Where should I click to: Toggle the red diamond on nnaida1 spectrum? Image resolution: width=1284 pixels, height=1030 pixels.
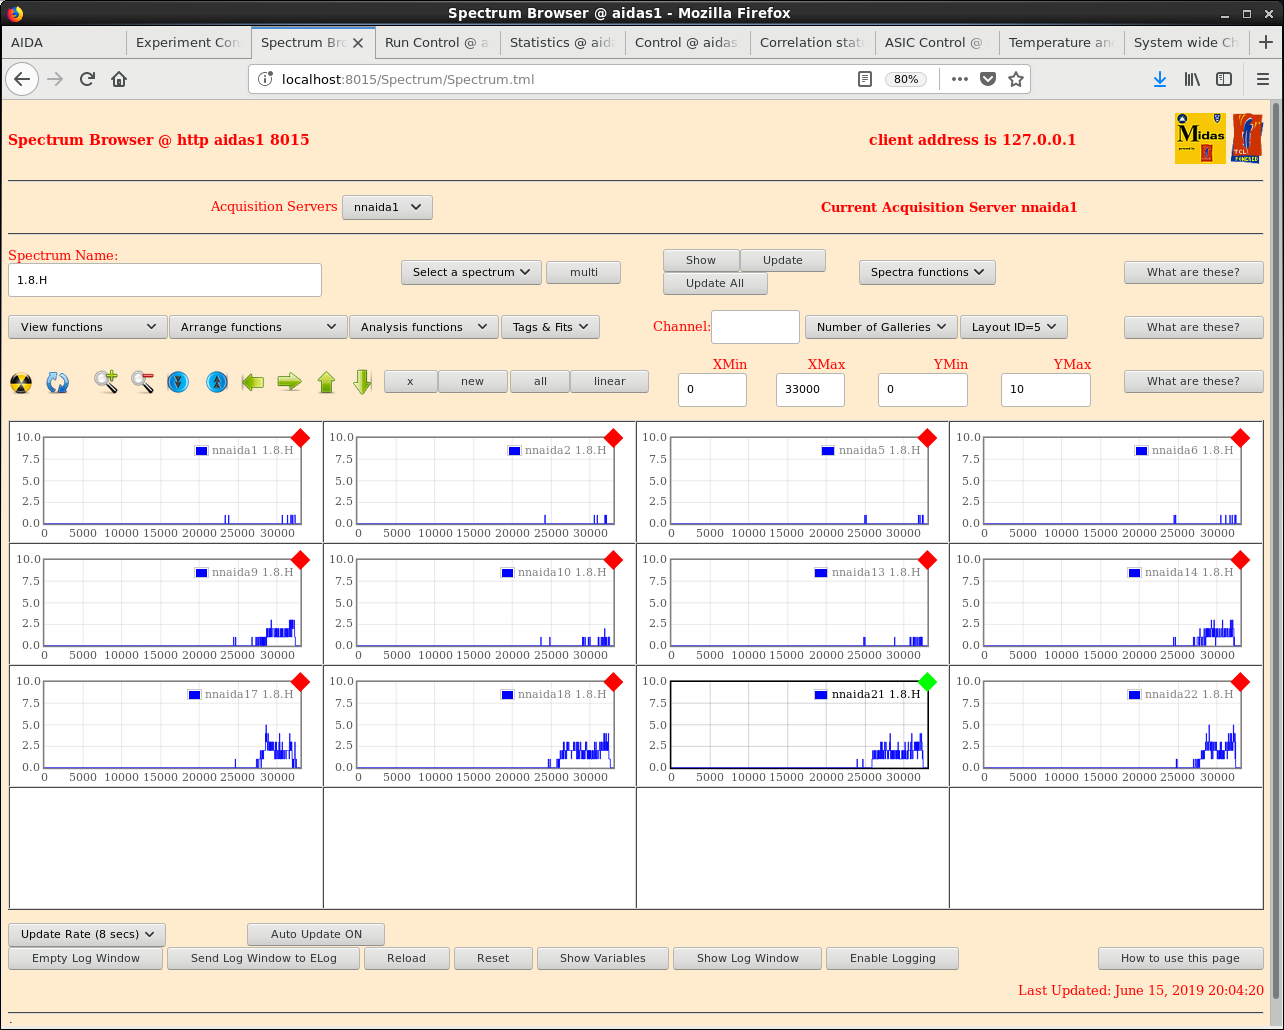tap(300, 438)
